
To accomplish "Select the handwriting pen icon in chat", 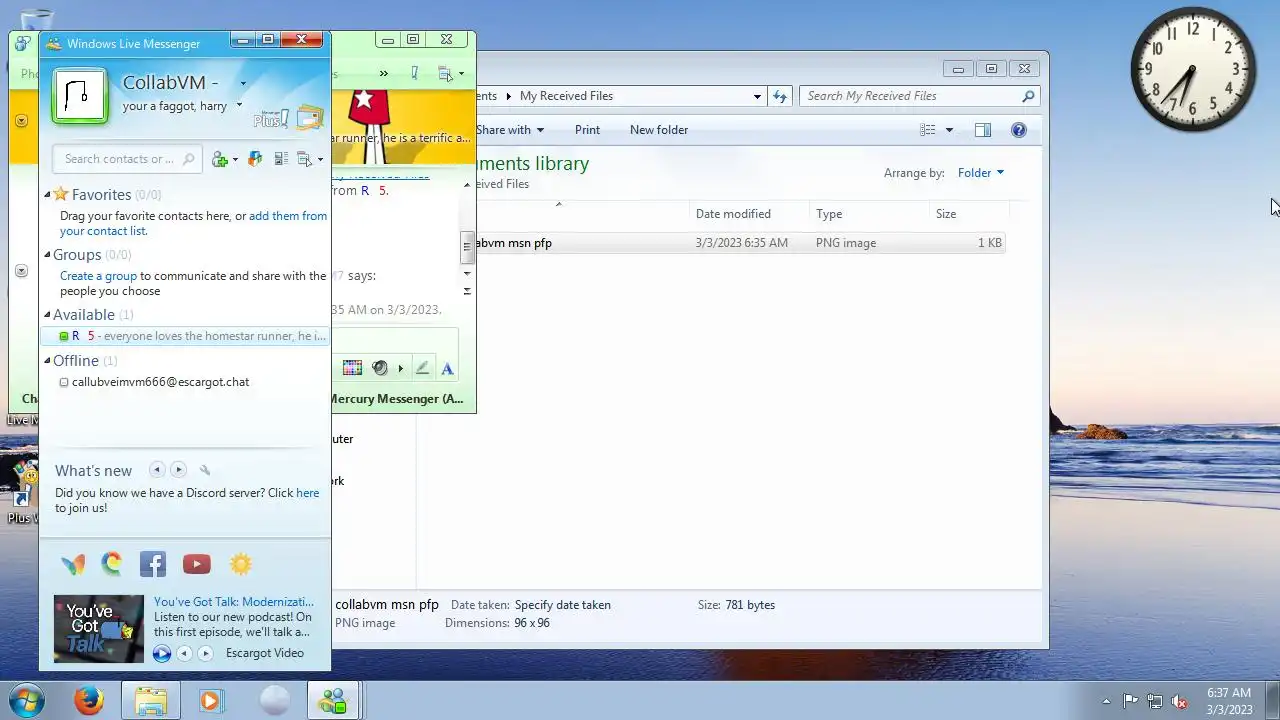I will 422,368.
